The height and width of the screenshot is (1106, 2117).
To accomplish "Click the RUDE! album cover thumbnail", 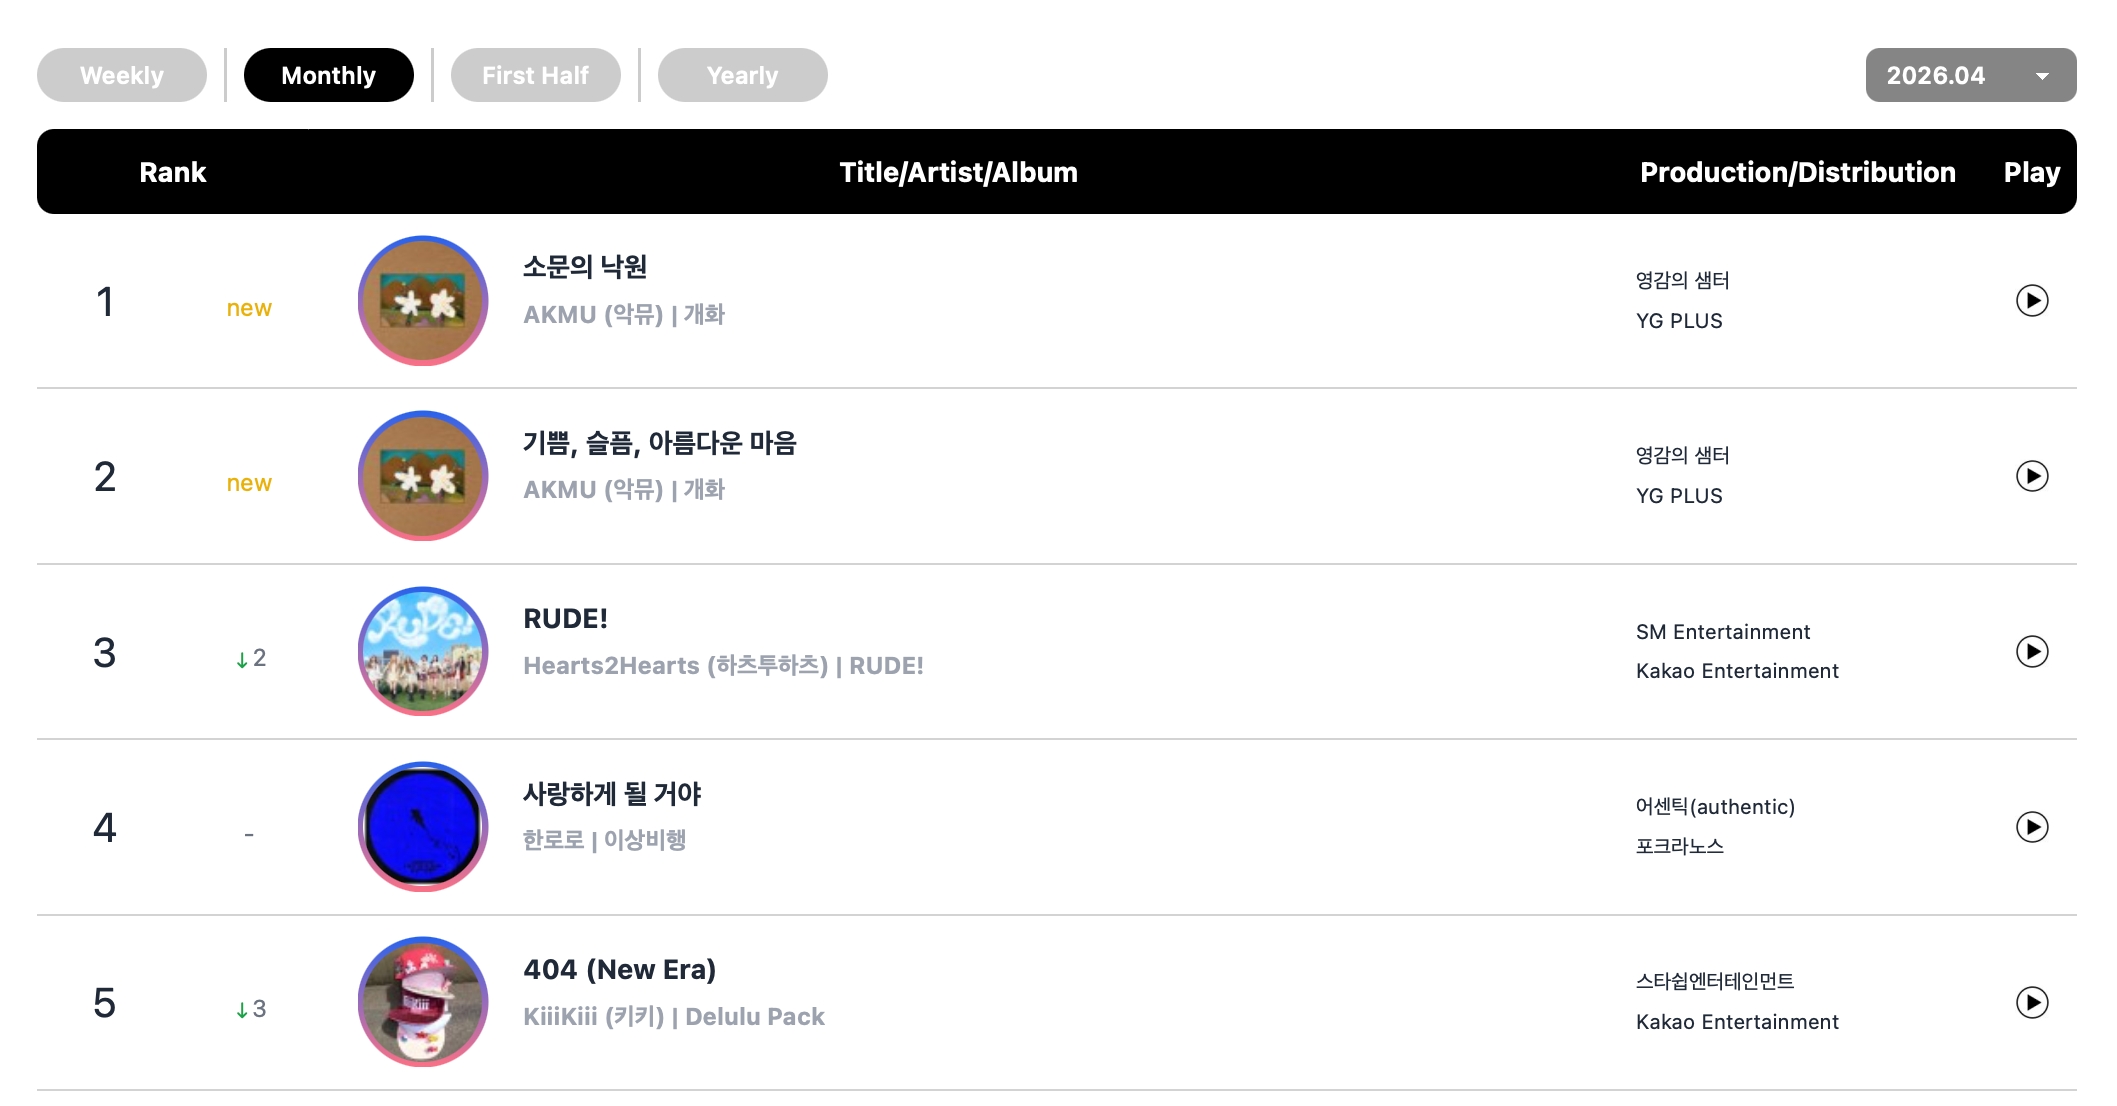I will (x=423, y=651).
